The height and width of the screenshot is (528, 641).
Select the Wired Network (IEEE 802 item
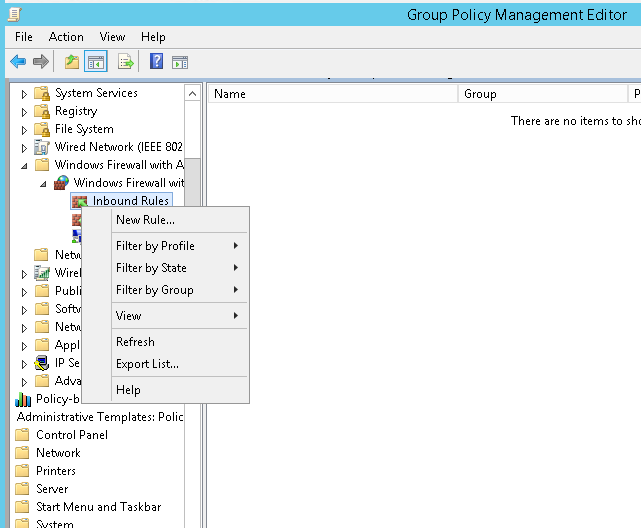(x=119, y=147)
